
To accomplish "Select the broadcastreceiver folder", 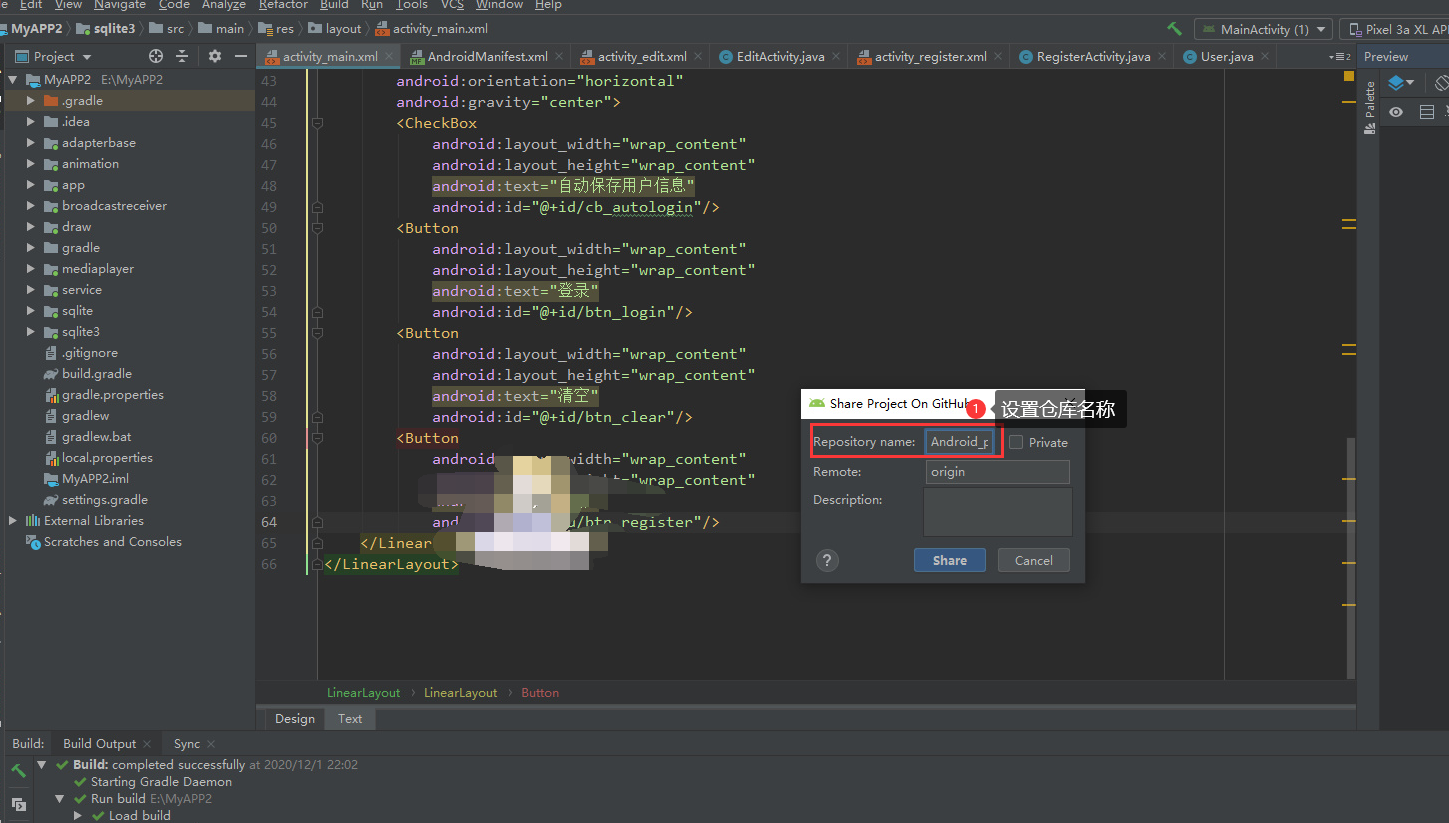I will tap(114, 205).
